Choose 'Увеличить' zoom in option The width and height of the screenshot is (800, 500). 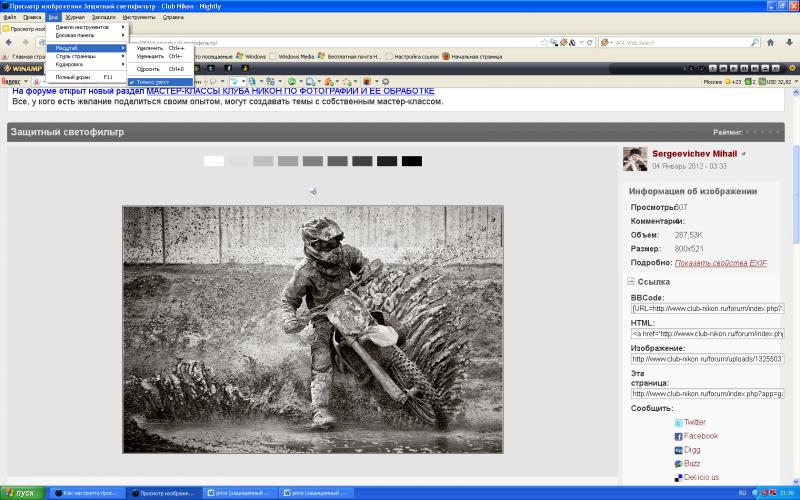[160, 48]
